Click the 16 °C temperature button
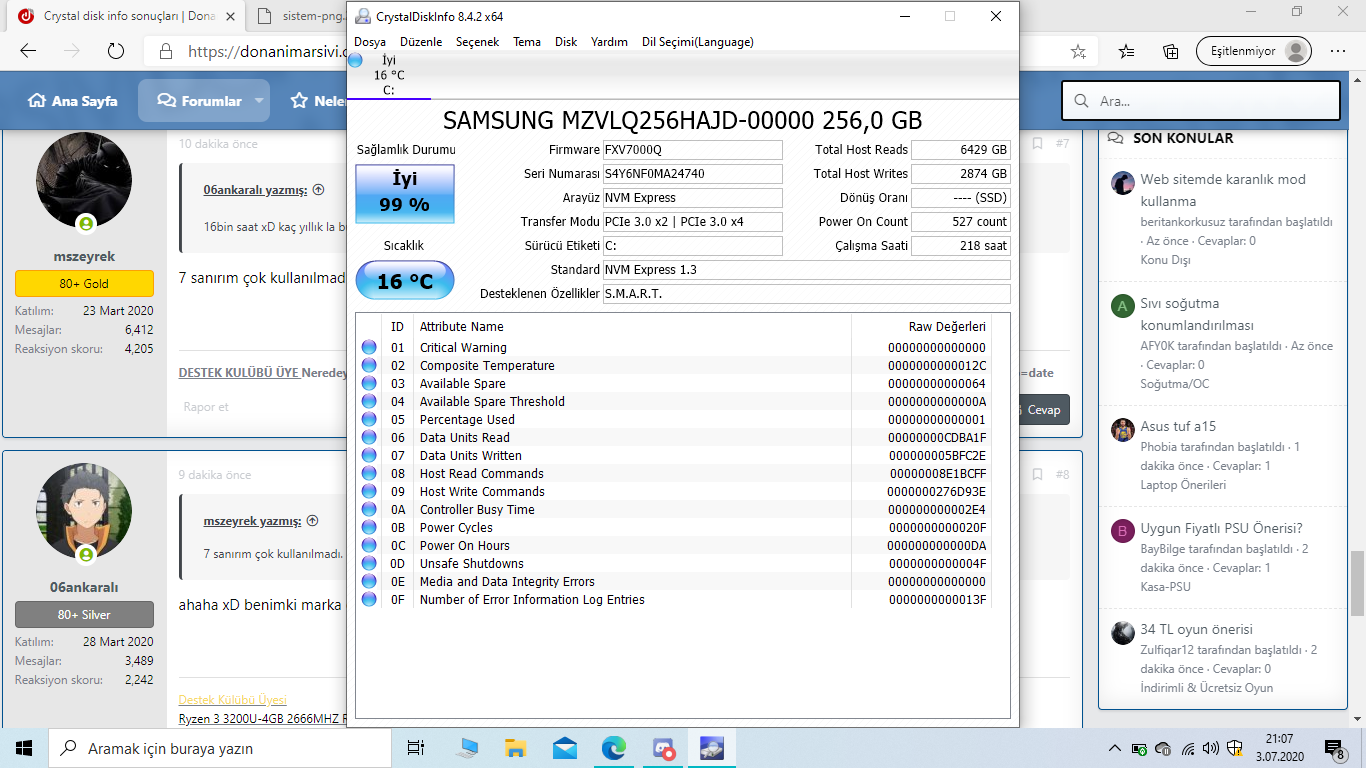This screenshot has width=1366, height=768. click(405, 280)
